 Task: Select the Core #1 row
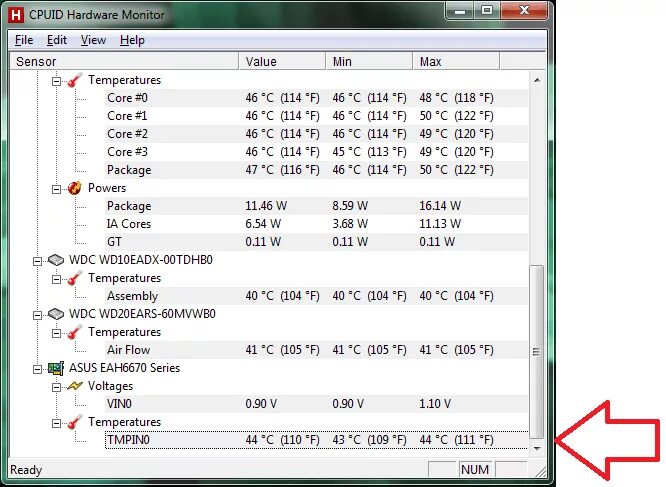[316, 116]
